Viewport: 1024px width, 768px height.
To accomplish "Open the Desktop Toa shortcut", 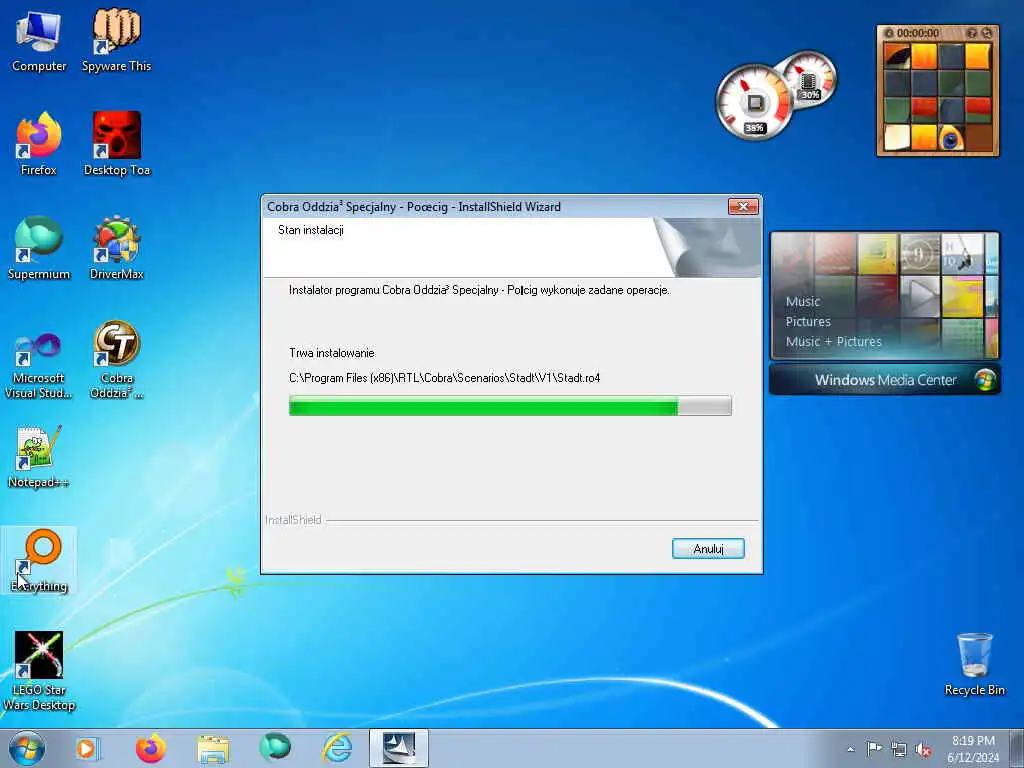I will pyautogui.click(x=117, y=145).
